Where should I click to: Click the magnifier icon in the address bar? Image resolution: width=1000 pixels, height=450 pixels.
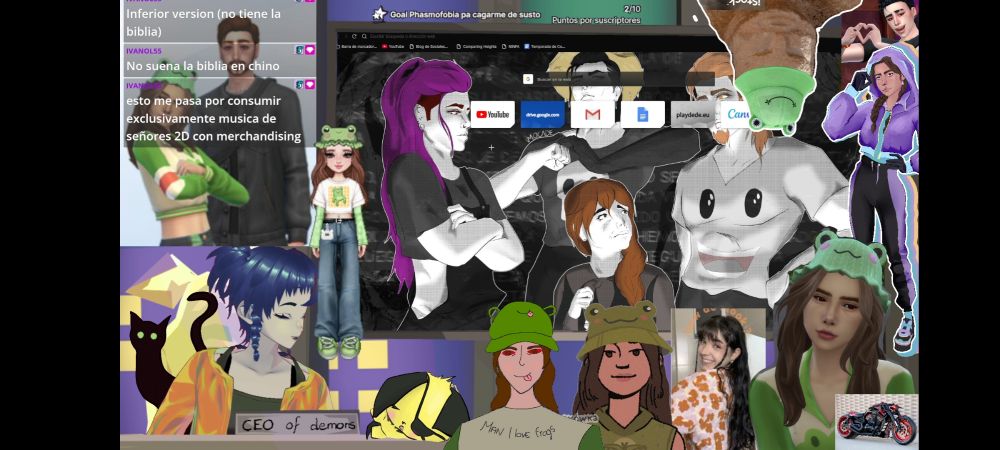click(x=364, y=36)
